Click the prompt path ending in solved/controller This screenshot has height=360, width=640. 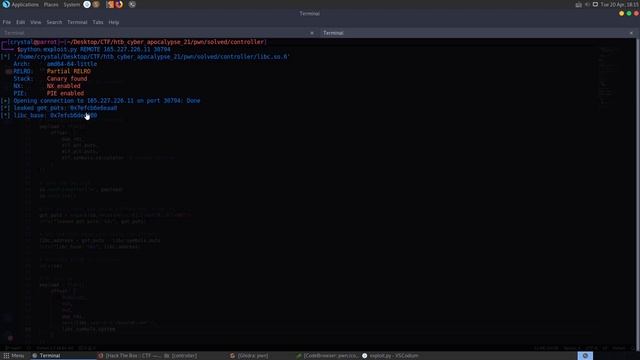click(x=166, y=42)
